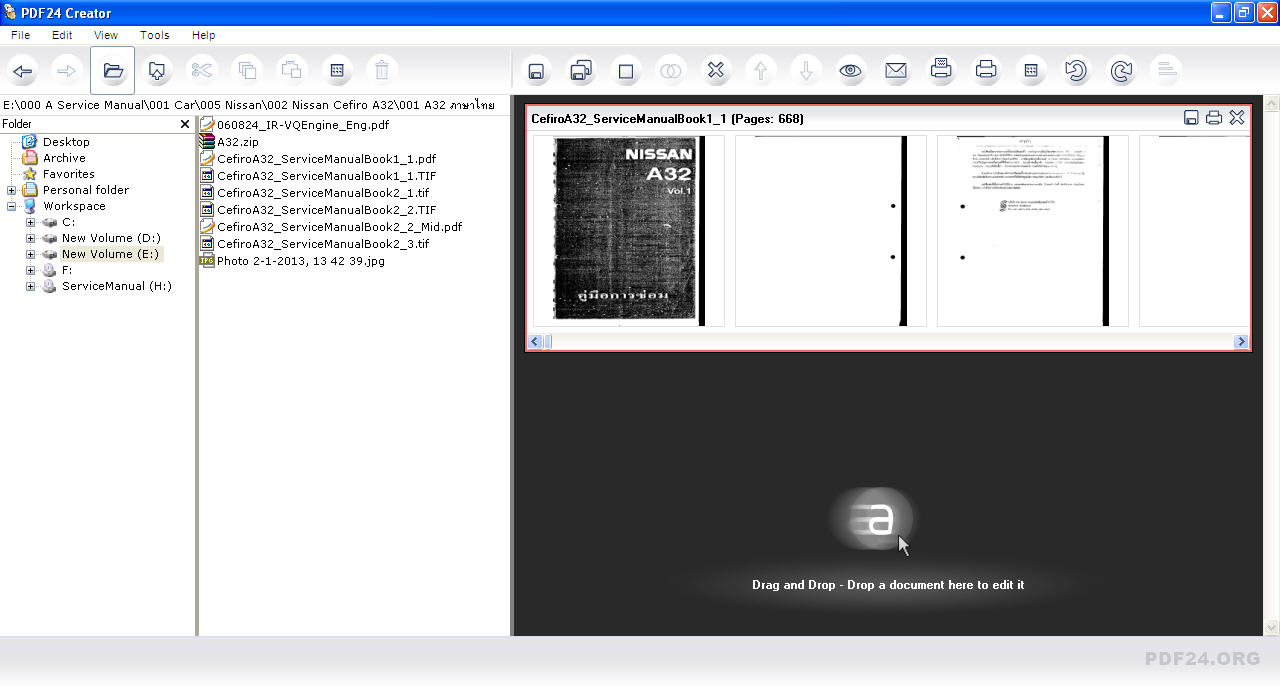Click the horizontal lines icon at the toolbar end
Image resolution: width=1280 pixels, height=686 pixels.
point(1165,71)
